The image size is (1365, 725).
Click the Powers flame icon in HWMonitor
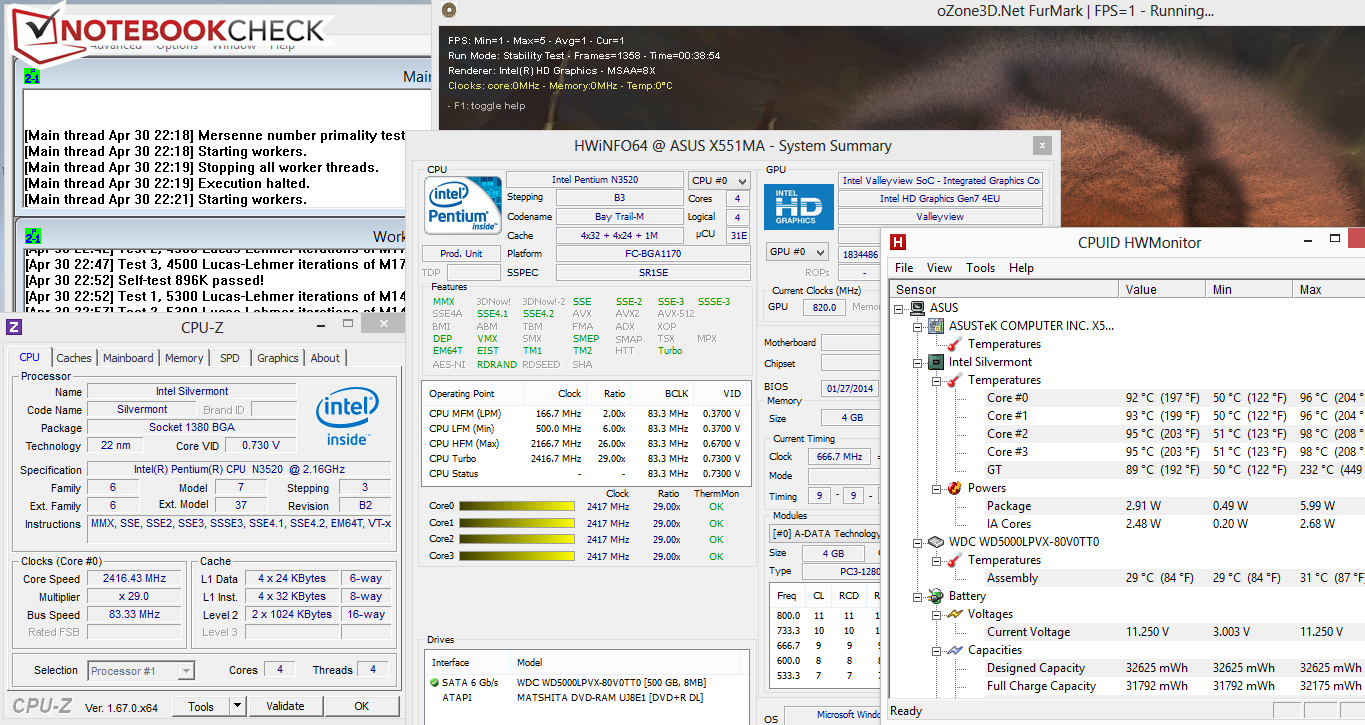coord(954,488)
